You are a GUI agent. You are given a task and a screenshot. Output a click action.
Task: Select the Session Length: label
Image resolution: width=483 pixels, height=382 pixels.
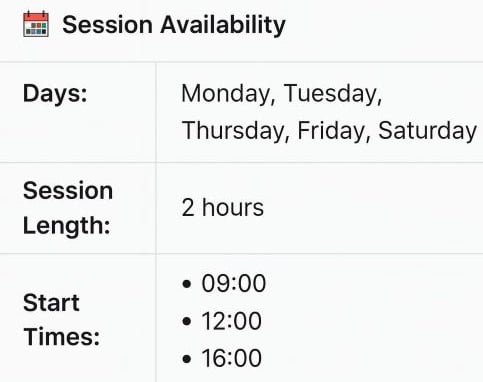[x=68, y=208]
